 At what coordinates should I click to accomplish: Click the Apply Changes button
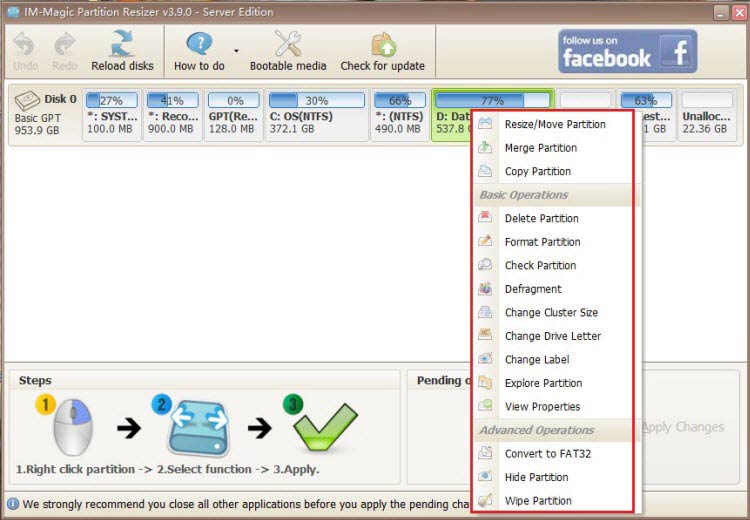pos(683,427)
